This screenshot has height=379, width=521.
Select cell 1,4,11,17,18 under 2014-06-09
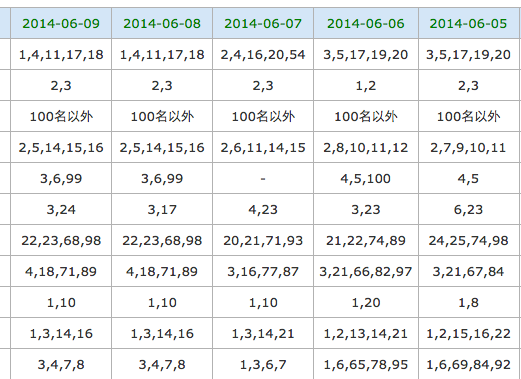tap(61, 54)
